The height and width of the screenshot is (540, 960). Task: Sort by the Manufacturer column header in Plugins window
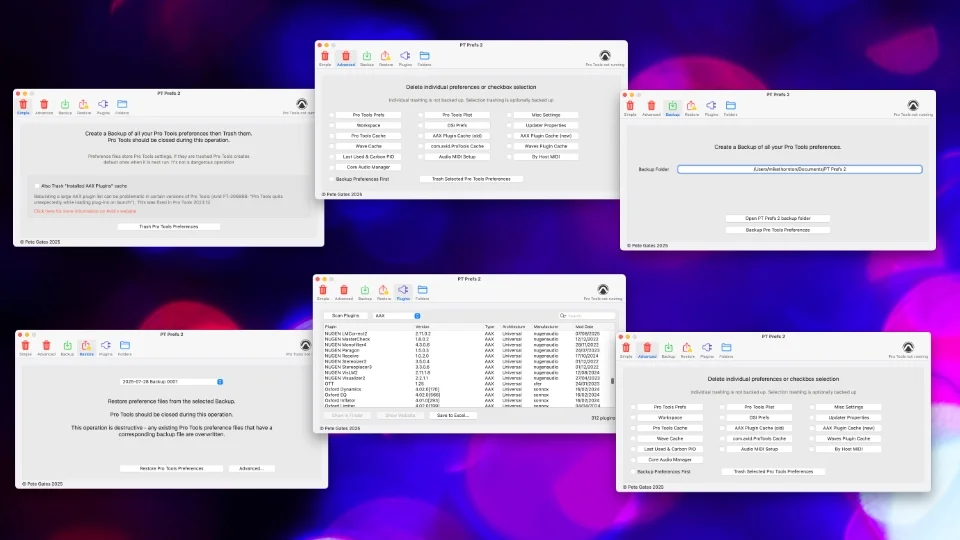point(546,327)
